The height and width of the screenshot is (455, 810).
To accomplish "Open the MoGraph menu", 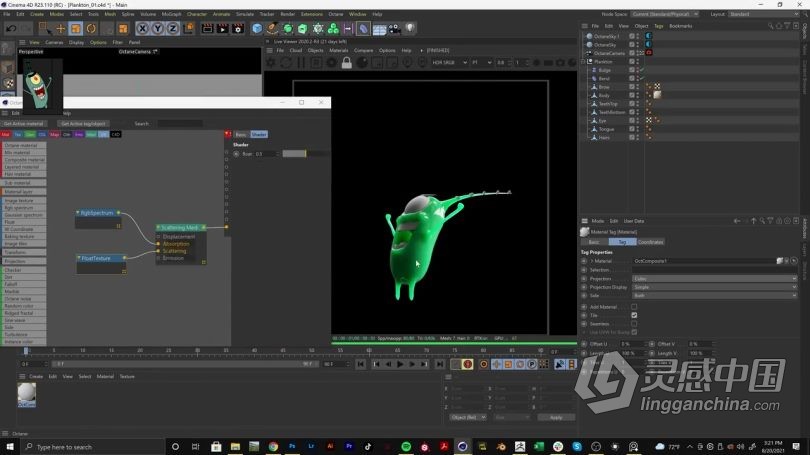I will (x=171, y=14).
